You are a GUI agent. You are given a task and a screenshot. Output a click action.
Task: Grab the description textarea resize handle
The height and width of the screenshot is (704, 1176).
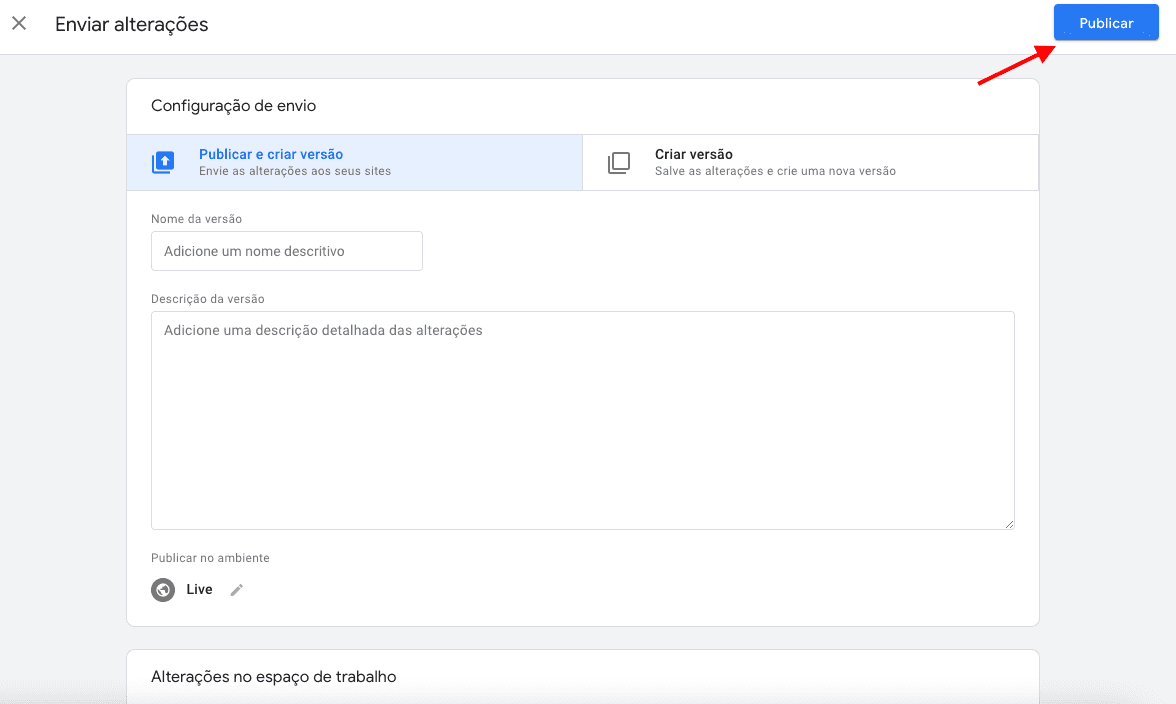pyautogui.click(x=1009, y=524)
